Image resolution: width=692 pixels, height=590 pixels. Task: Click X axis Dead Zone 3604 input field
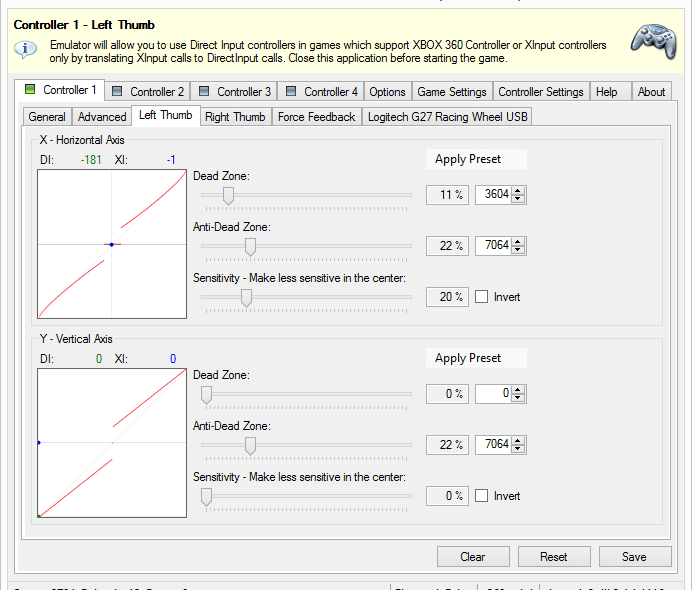pos(493,195)
